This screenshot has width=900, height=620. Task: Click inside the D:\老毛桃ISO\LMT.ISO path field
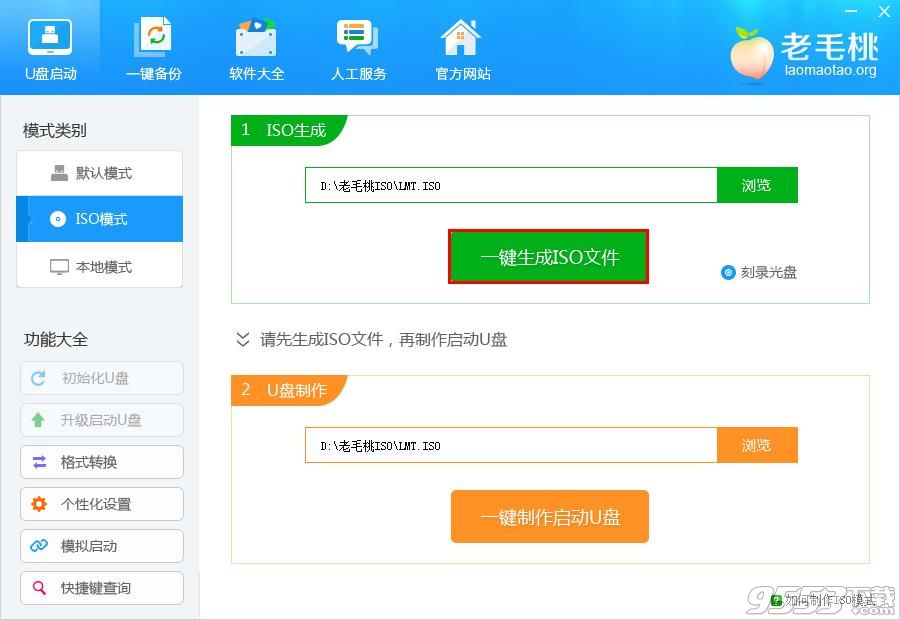click(500, 185)
